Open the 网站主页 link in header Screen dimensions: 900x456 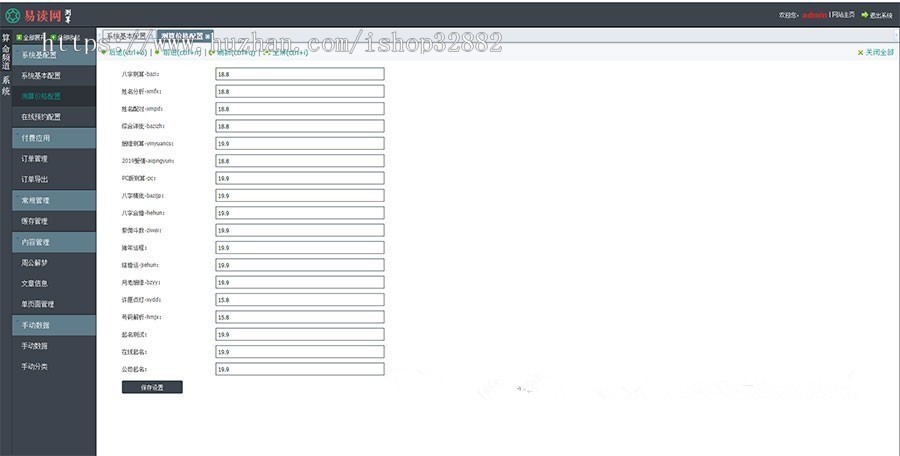pos(843,16)
